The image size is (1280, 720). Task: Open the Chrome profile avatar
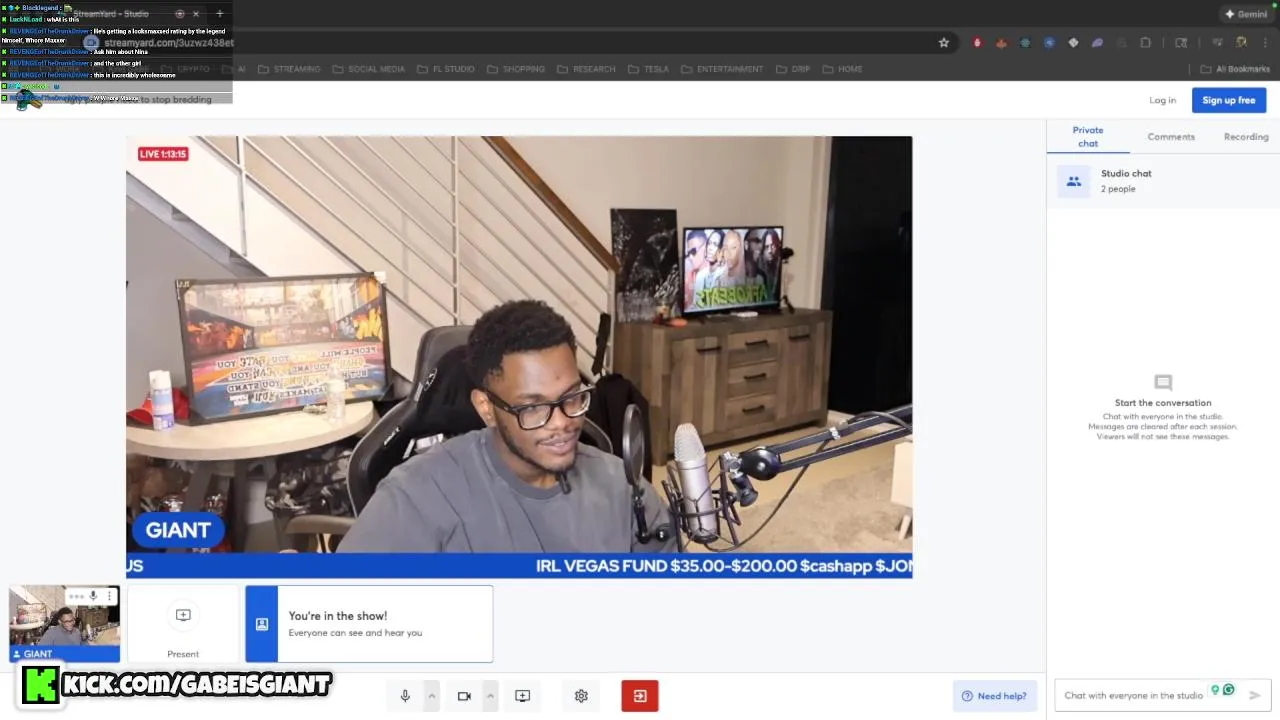coord(1241,43)
